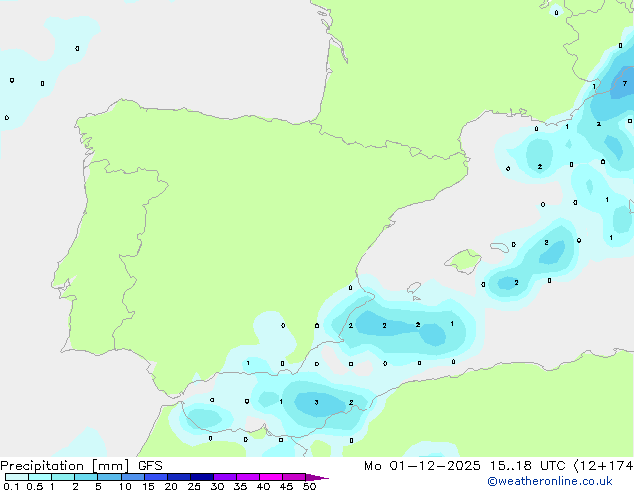This screenshot has height=490, width=634.
Task: Click the '7' precipitation value on map
Action: 625,83
